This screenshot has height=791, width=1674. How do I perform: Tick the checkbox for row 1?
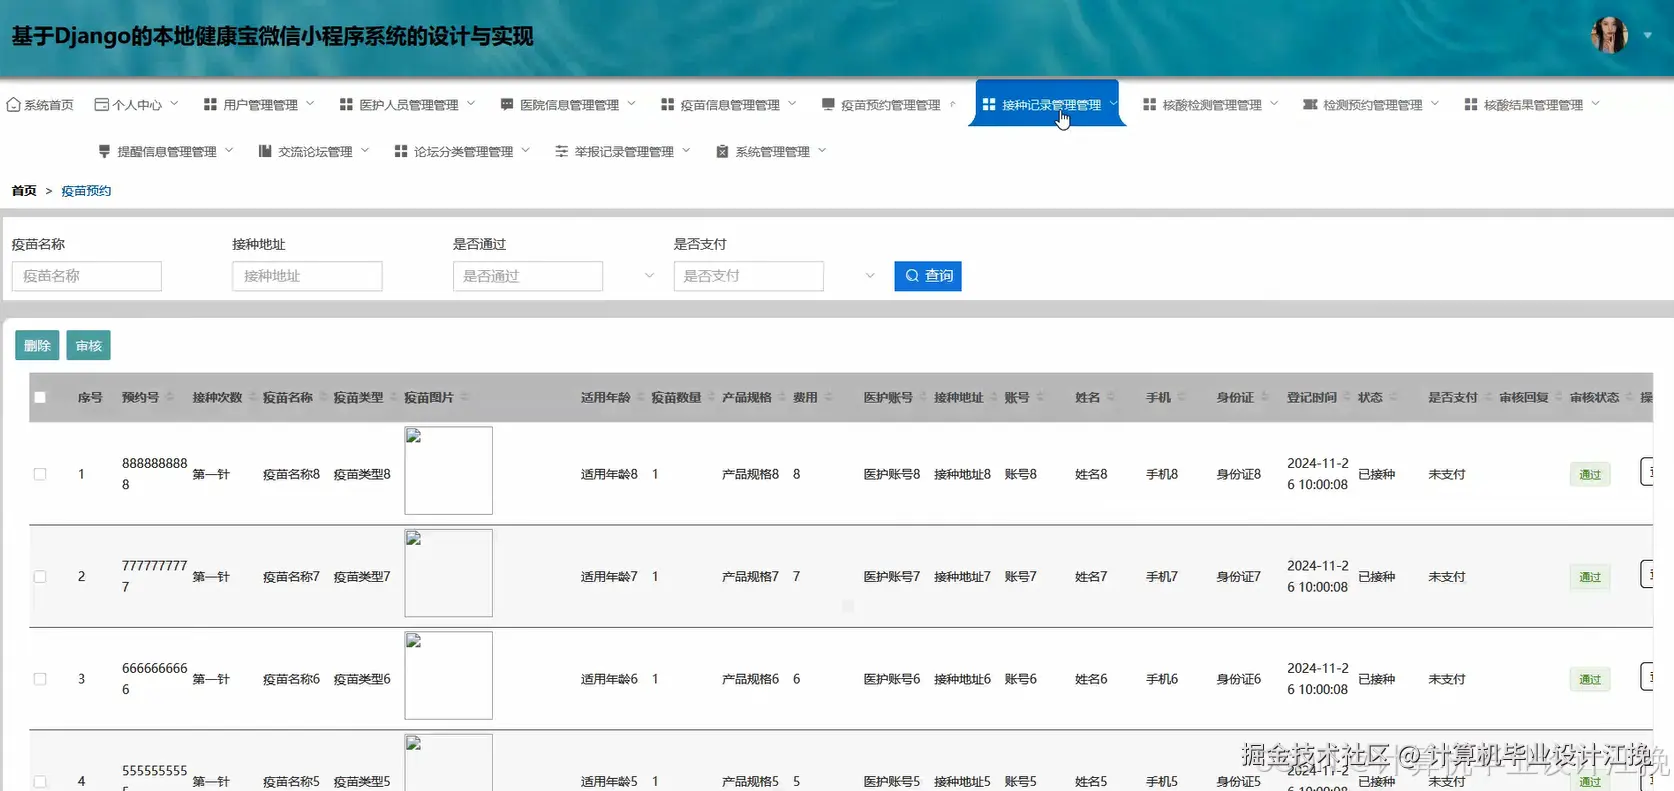tap(40, 474)
